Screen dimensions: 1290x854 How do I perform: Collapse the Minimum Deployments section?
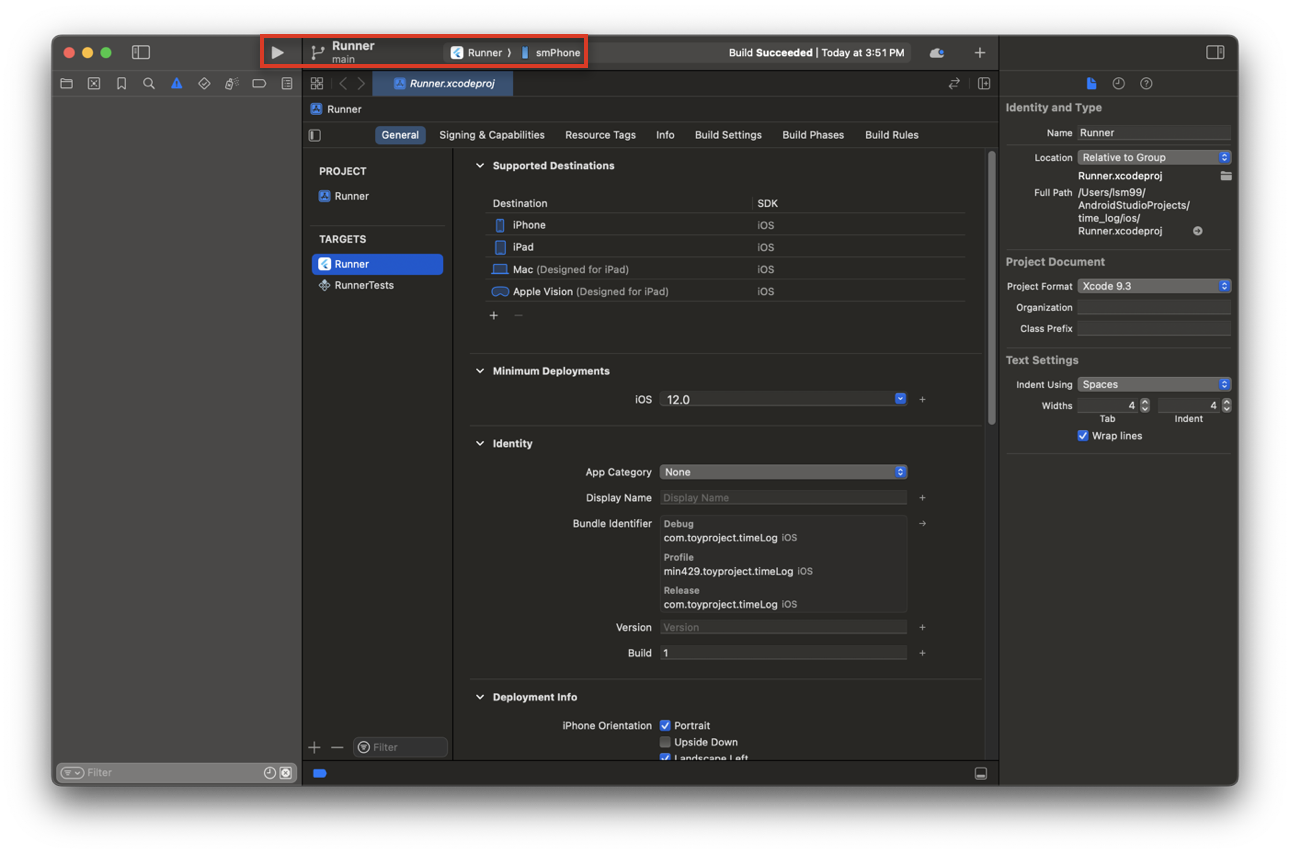coord(480,371)
